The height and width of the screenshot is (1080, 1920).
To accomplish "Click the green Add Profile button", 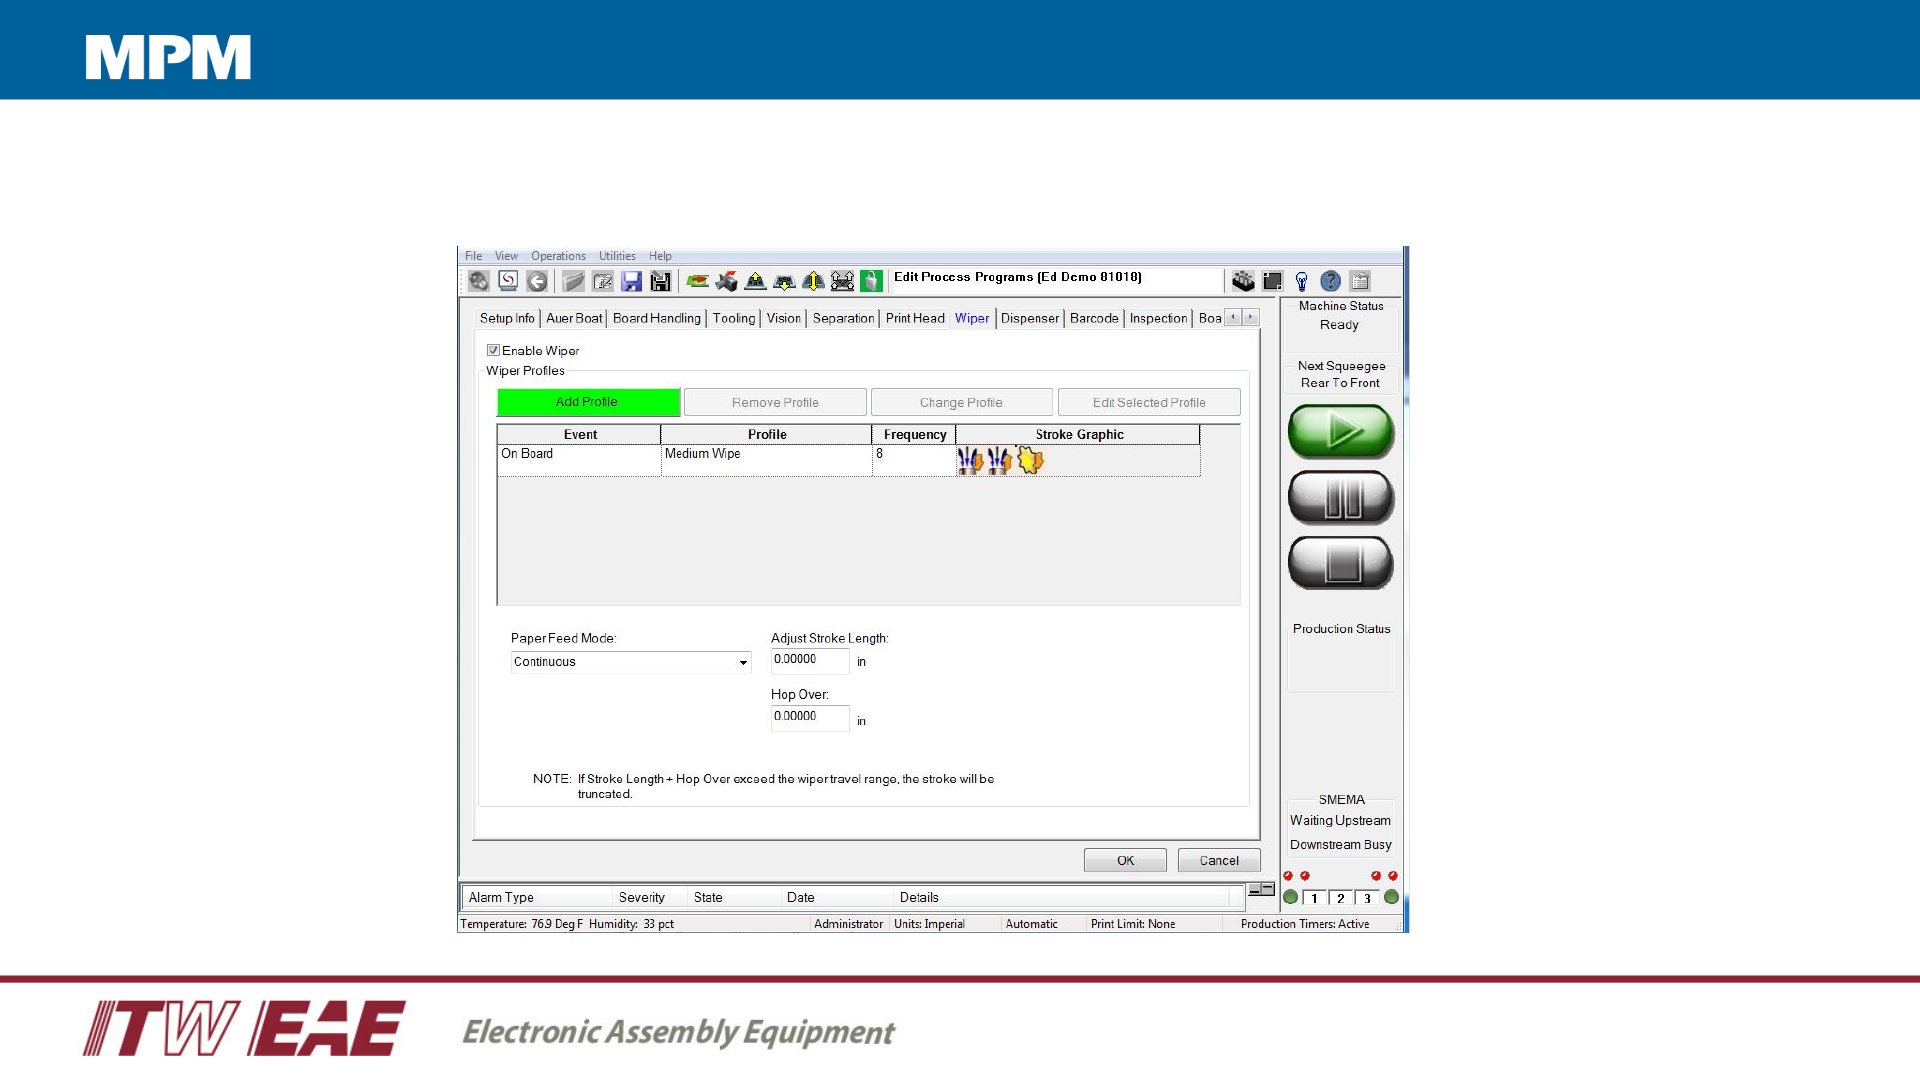I will [587, 402].
